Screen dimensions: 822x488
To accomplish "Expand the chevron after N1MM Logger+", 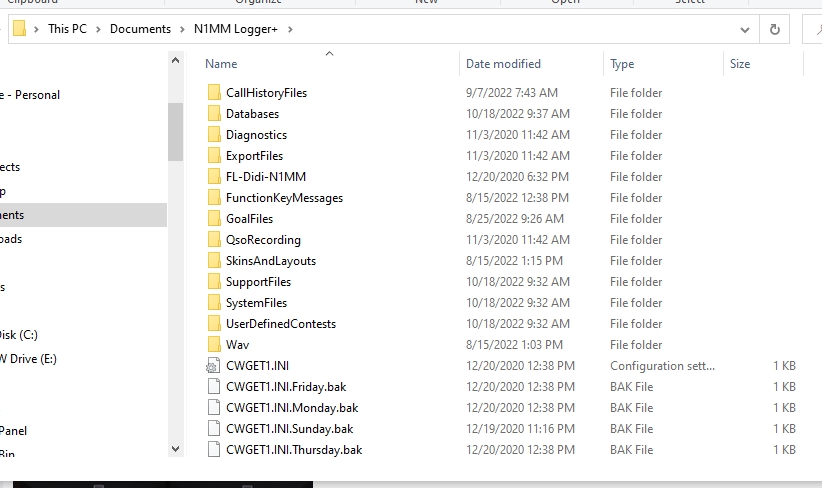I will (290, 29).
